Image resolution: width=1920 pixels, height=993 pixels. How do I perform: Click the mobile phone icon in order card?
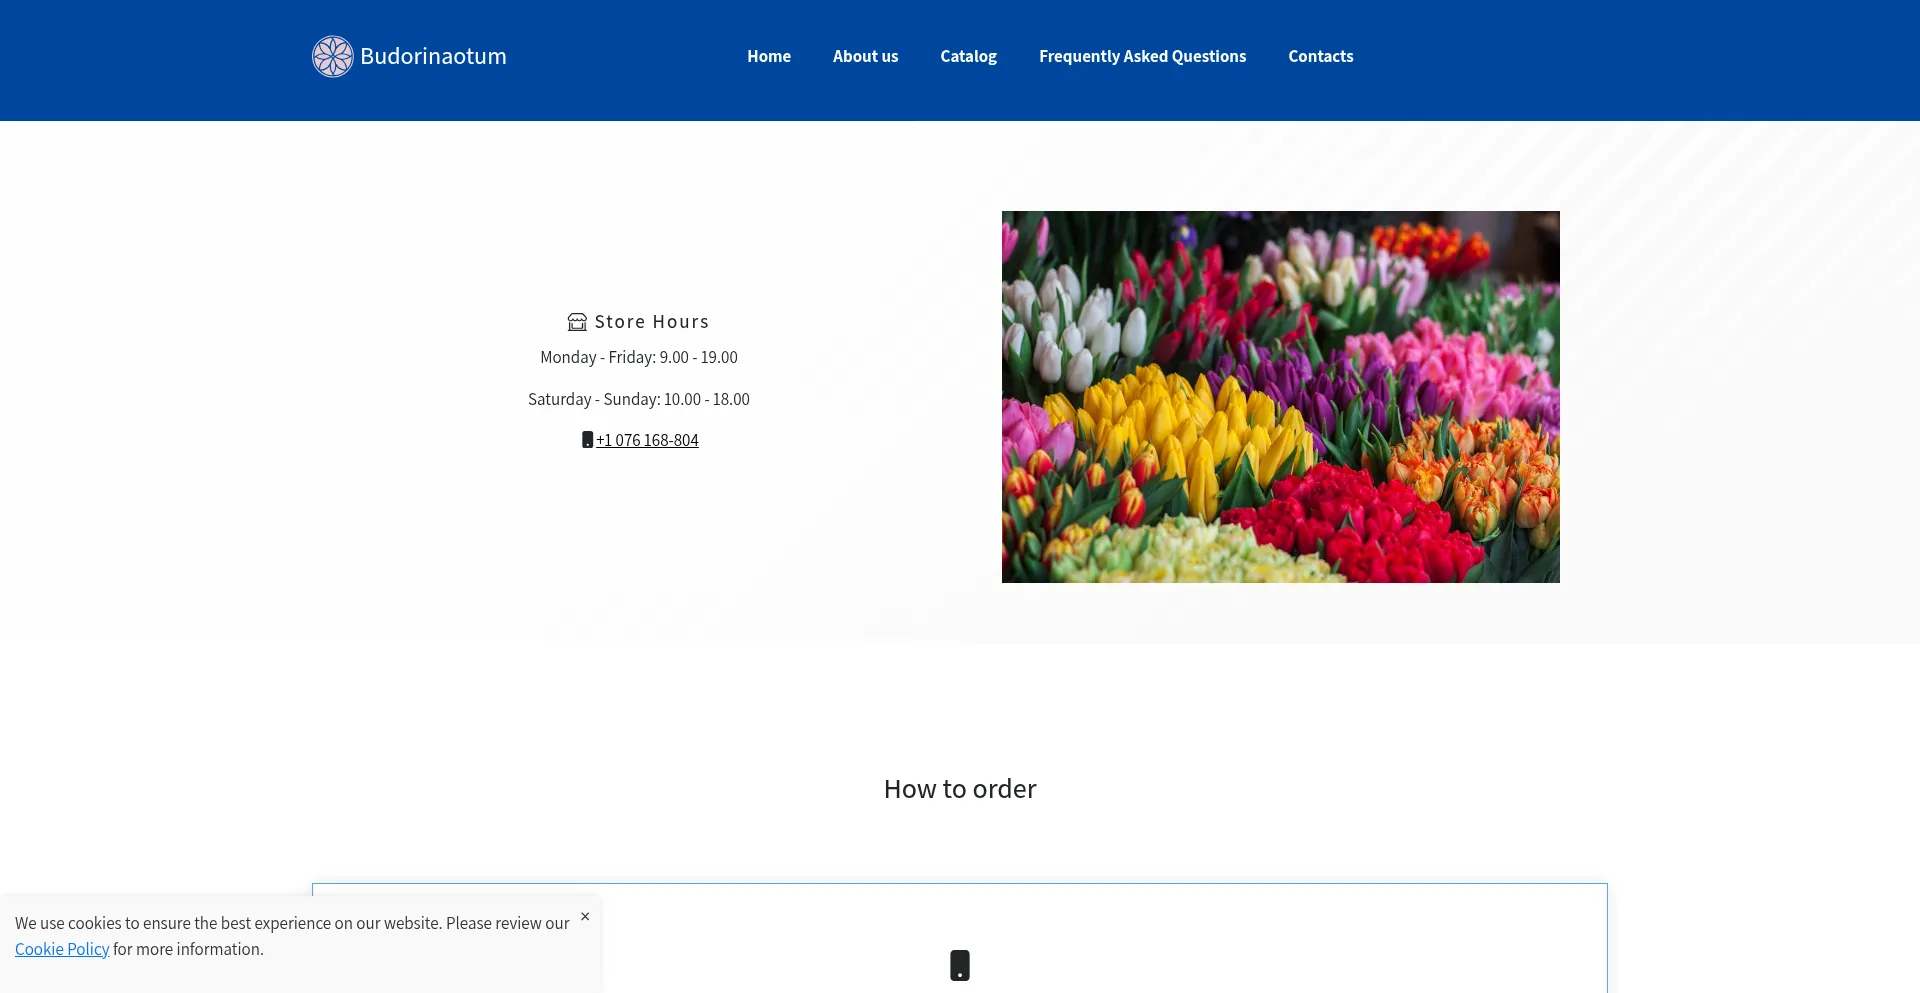pos(959,966)
